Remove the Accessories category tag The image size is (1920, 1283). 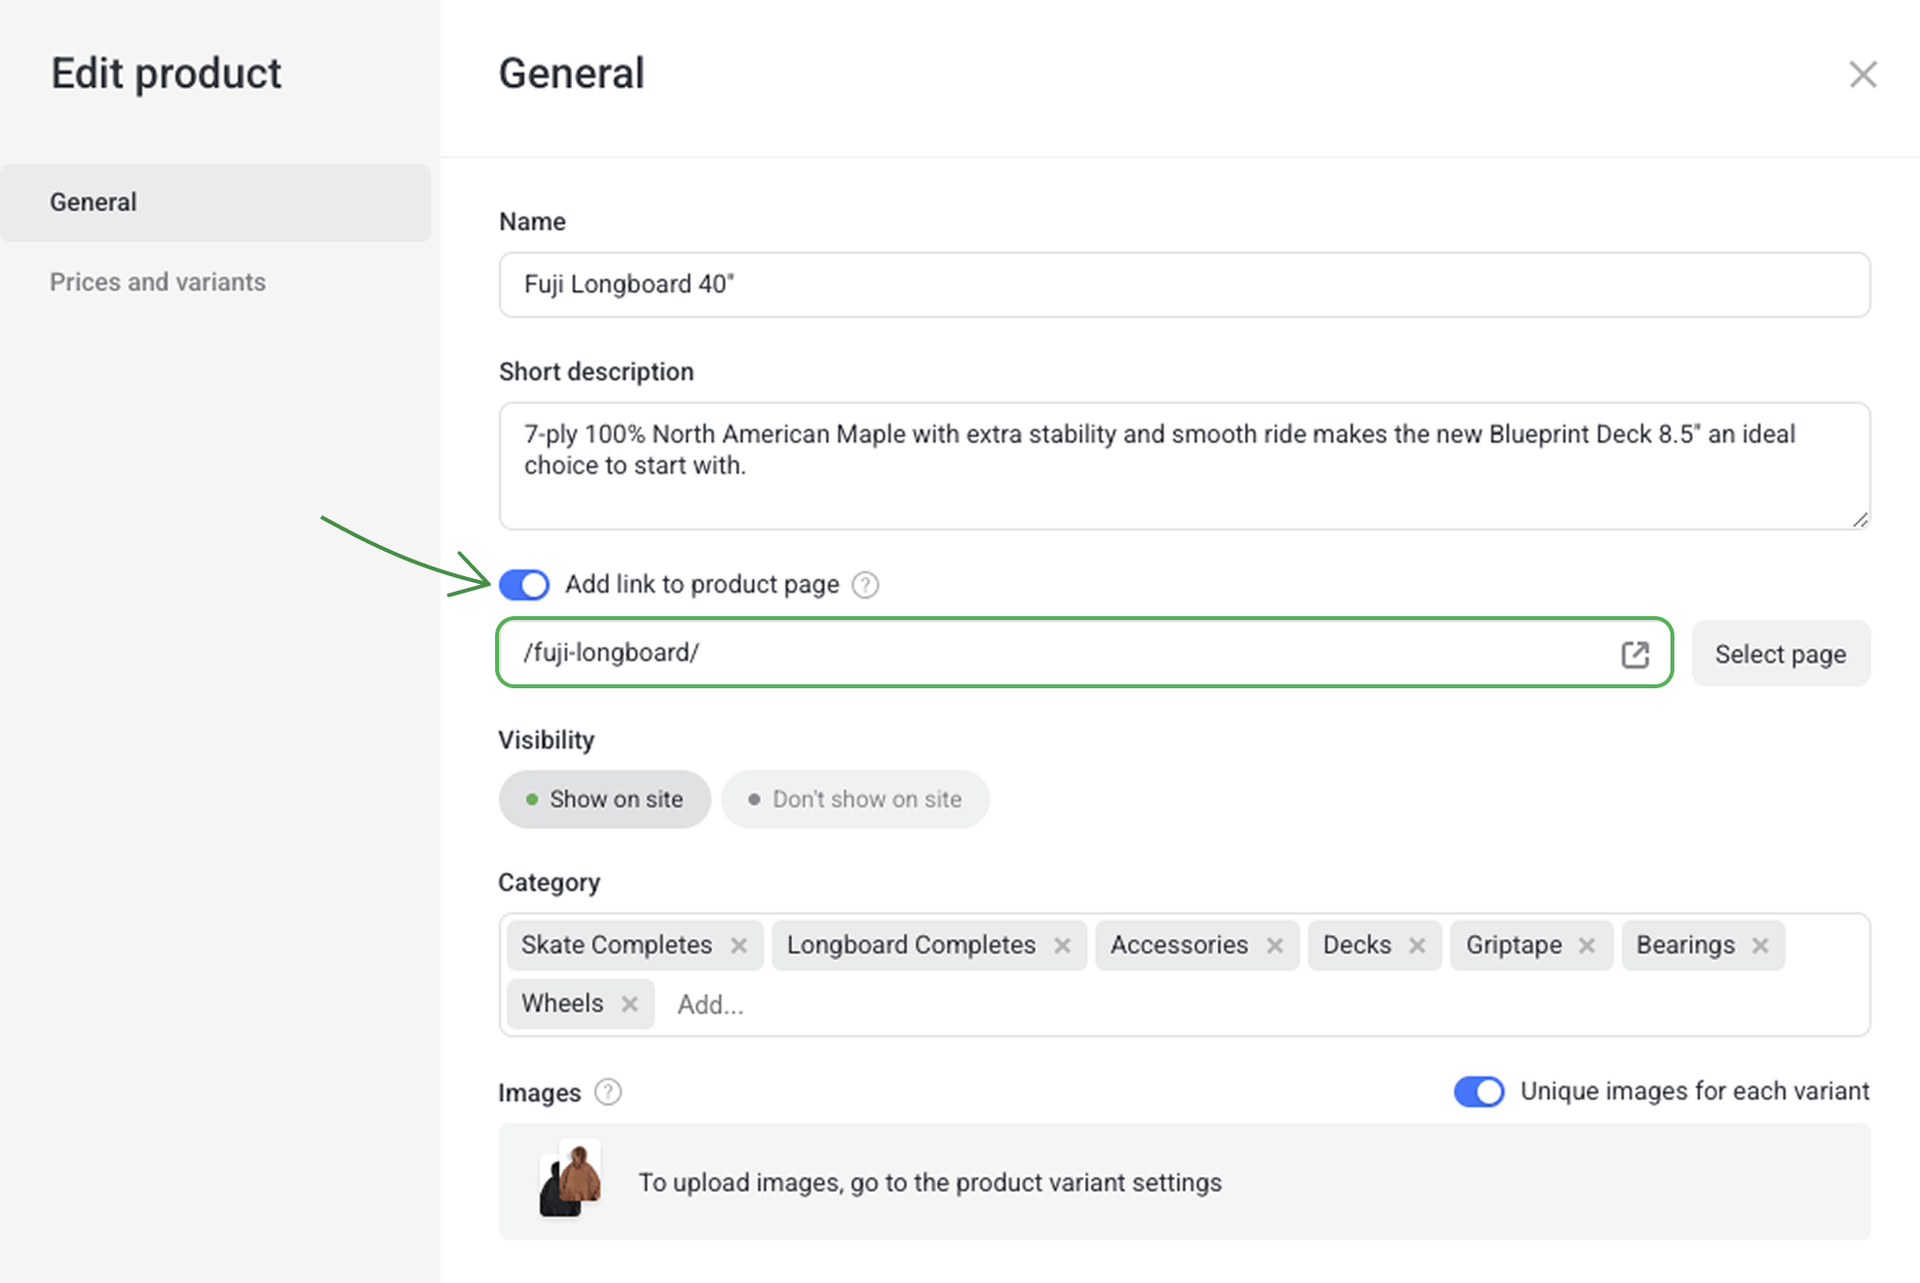point(1274,945)
